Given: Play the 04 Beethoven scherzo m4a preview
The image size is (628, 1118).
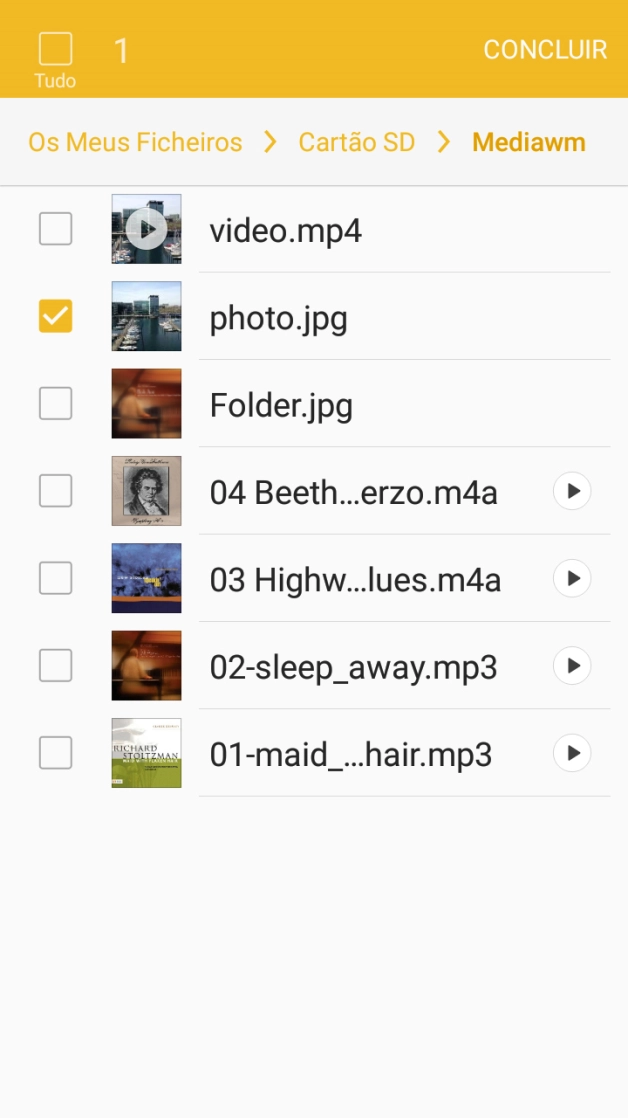Looking at the screenshot, I should click(572, 491).
